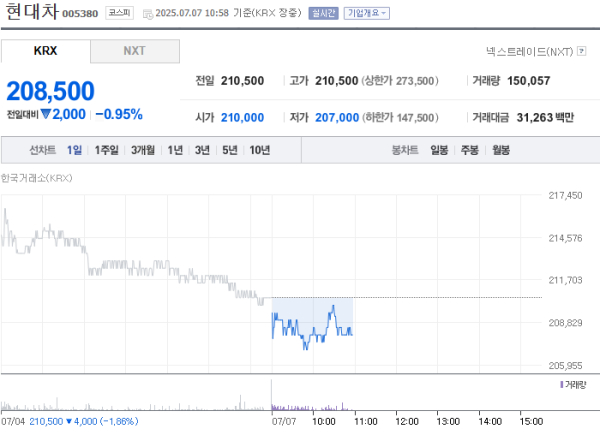Click the 205,955 price axis label

pos(565,366)
